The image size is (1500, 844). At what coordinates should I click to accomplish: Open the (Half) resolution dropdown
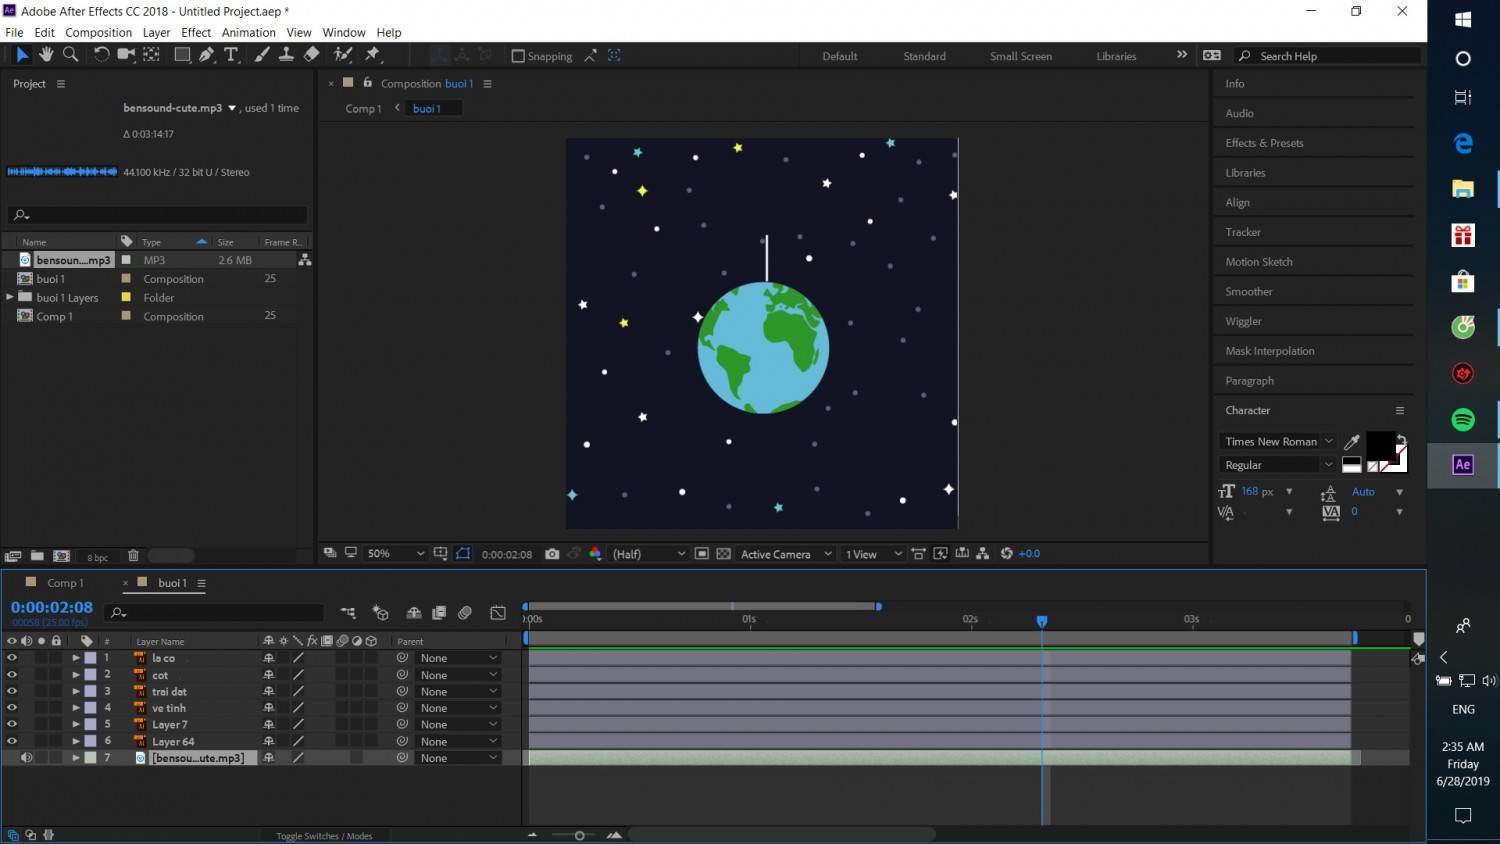coord(648,554)
